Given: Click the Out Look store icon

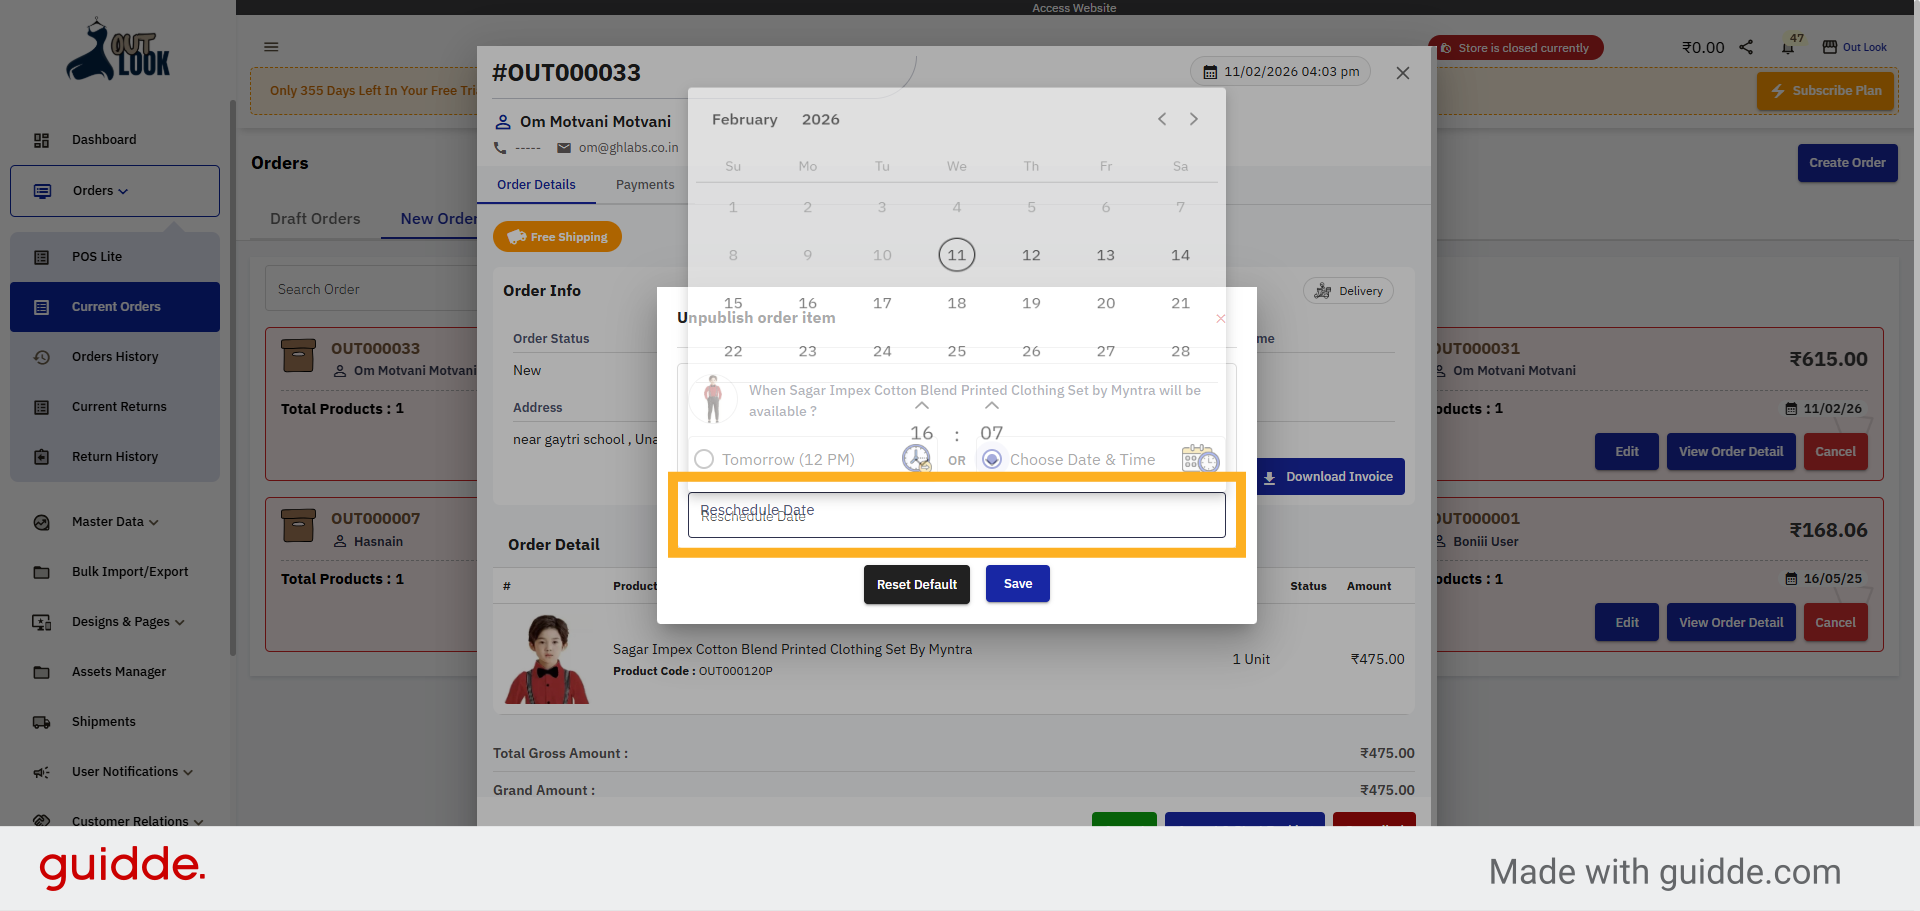Looking at the screenshot, I should click(1830, 47).
